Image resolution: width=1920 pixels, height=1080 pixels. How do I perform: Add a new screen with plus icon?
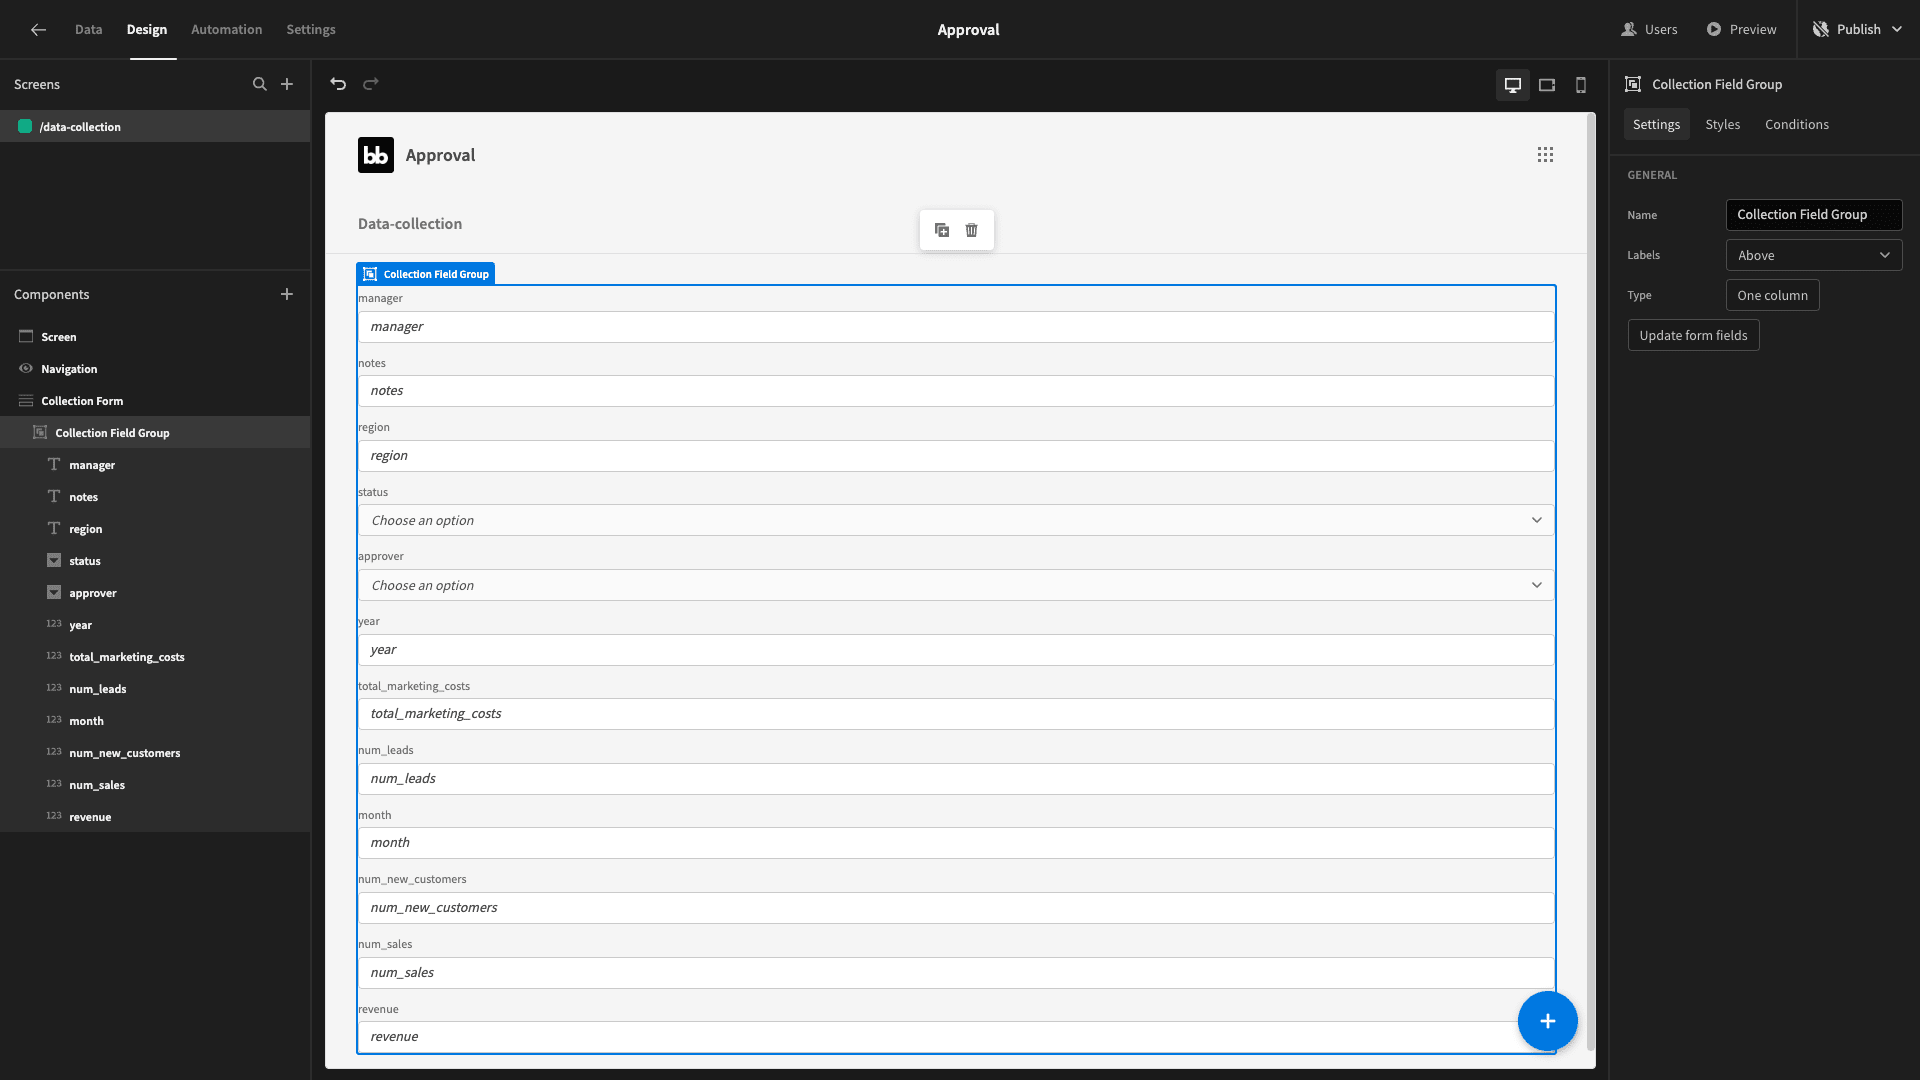click(x=287, y=84)
